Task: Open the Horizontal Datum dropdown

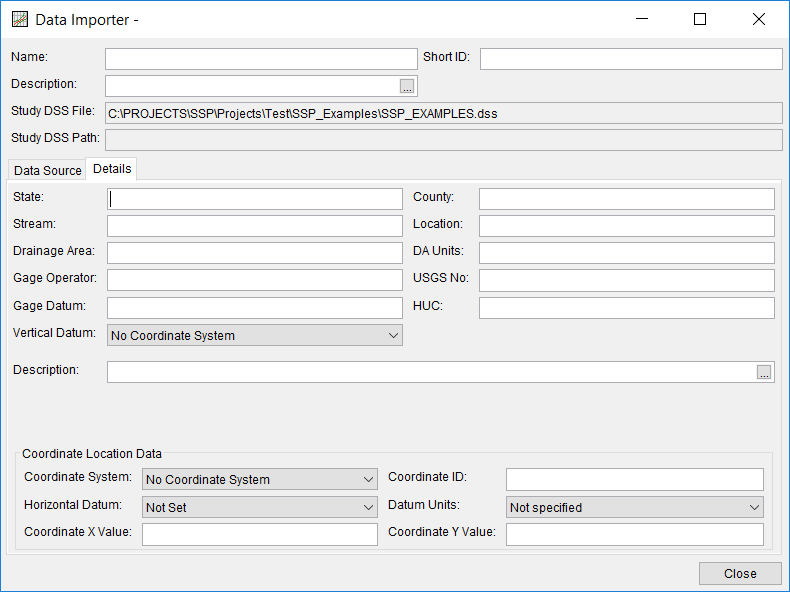Action: pos(260,507)
